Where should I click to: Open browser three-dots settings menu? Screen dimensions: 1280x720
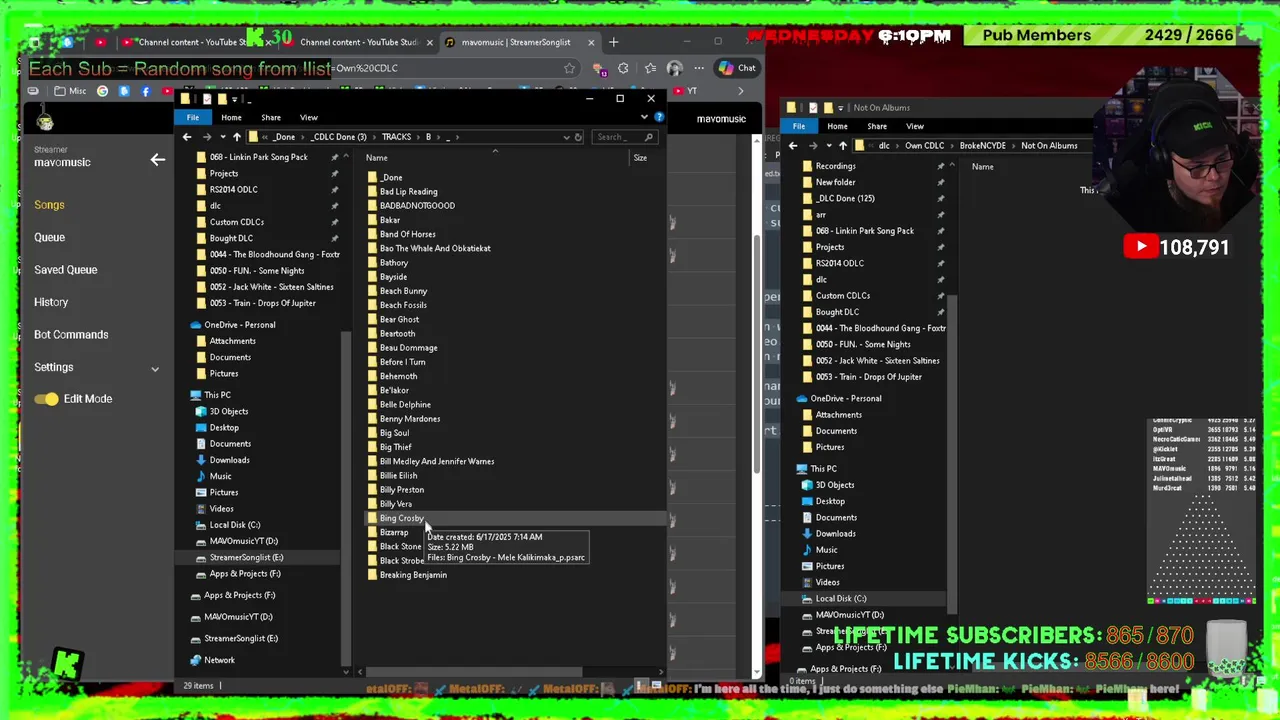click(x=698, y=68)
